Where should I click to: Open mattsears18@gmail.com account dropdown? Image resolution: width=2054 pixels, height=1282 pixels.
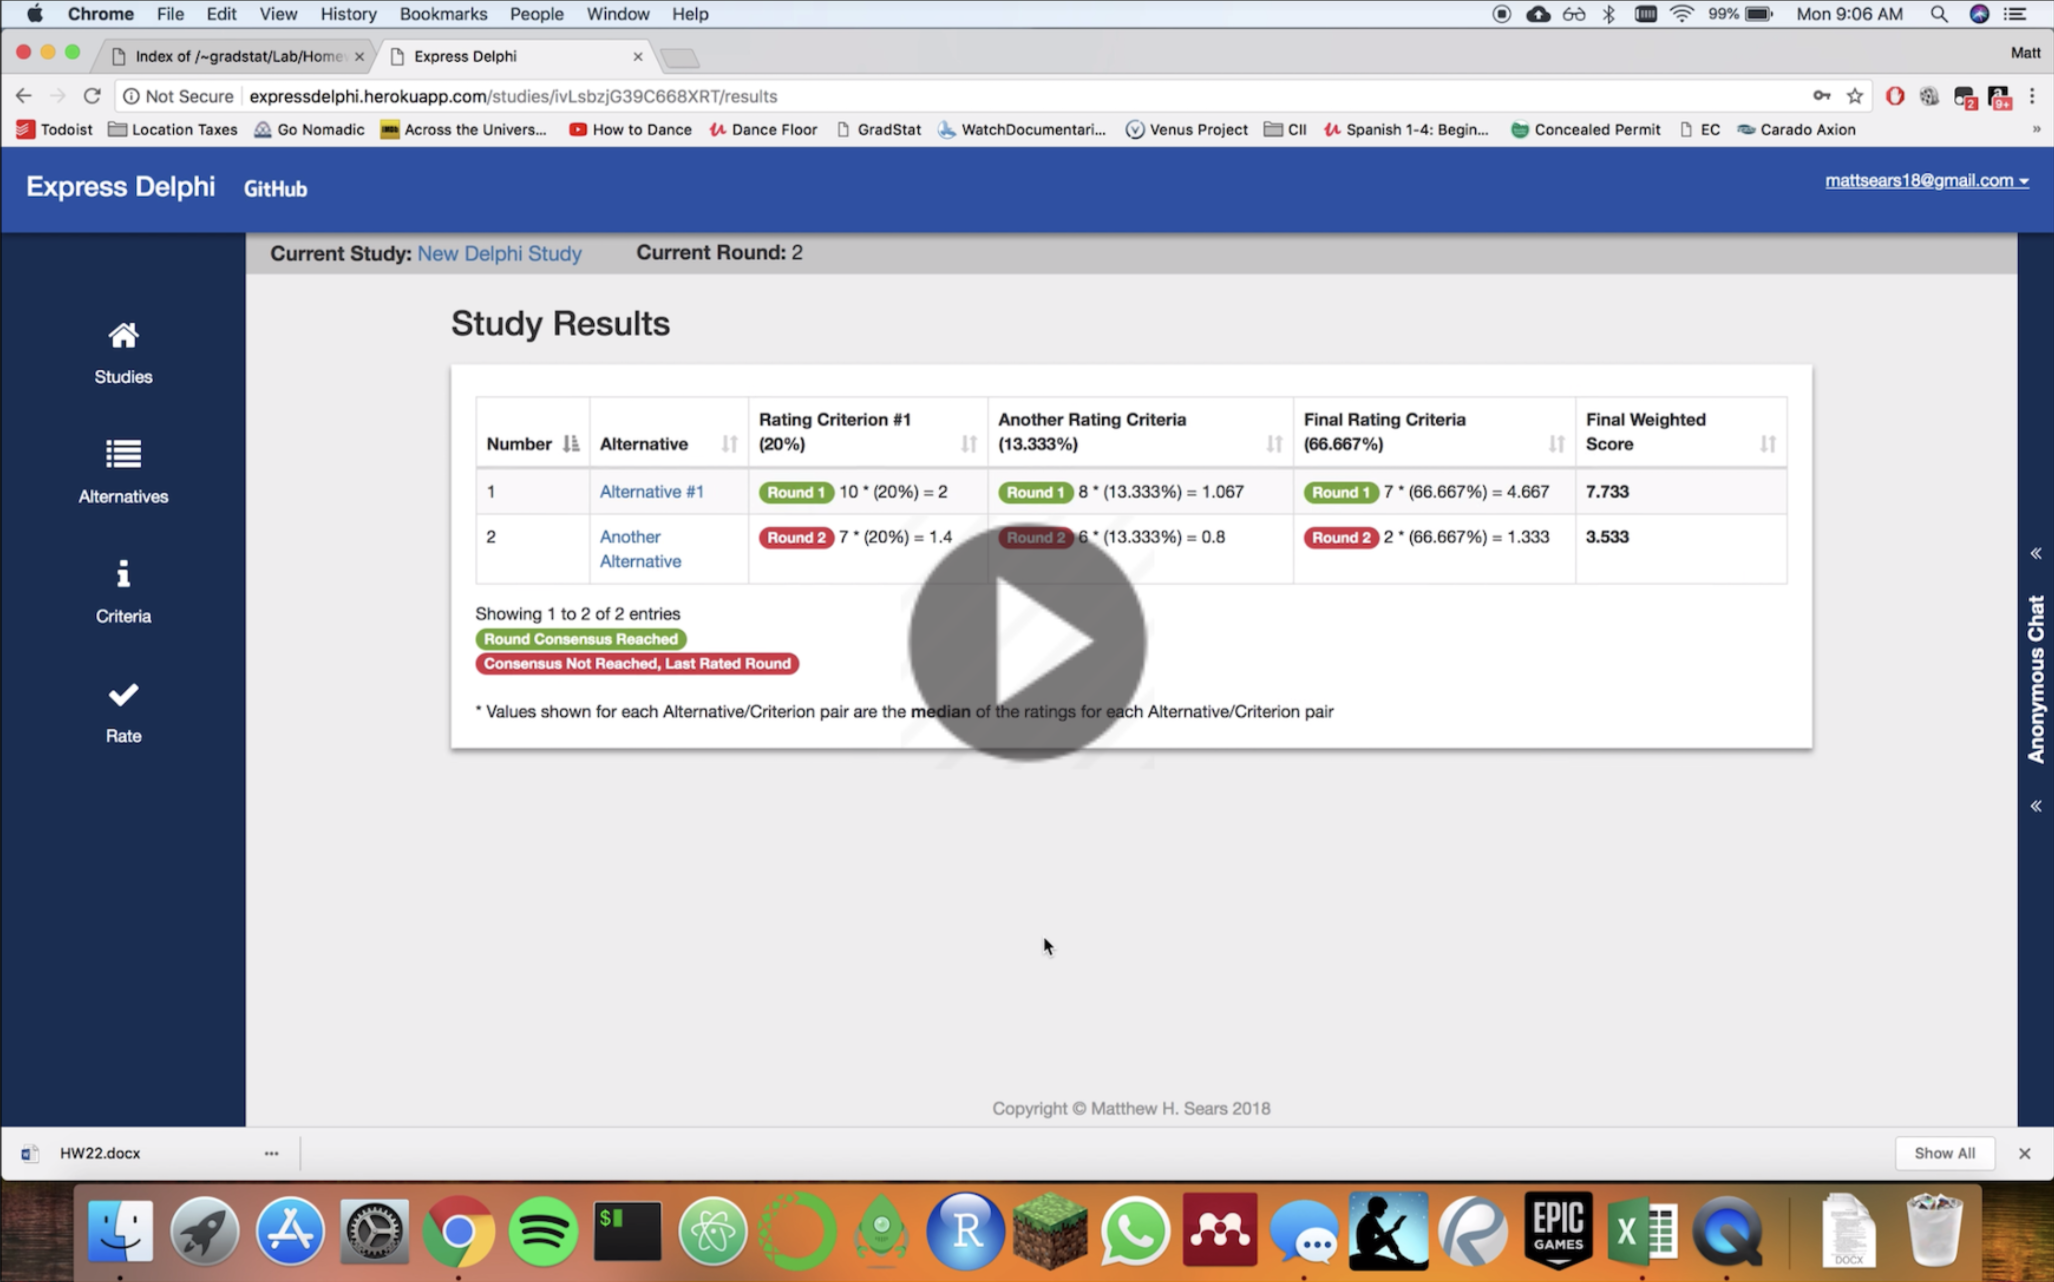[1926, 181]
